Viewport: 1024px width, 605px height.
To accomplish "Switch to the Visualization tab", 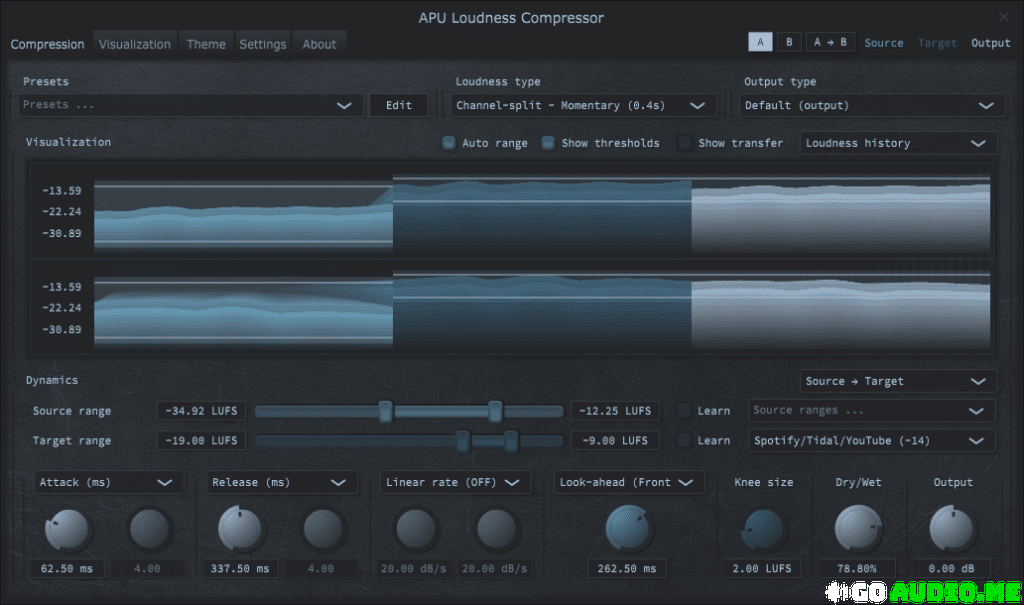I will pyautogui.click(x=134, y=43).
